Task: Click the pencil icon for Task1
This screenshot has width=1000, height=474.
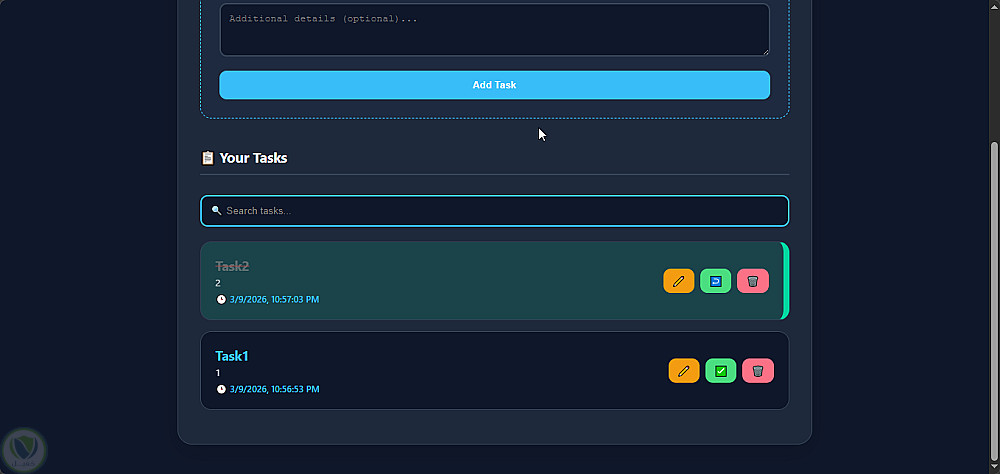Action: click(x=684, y=371)
